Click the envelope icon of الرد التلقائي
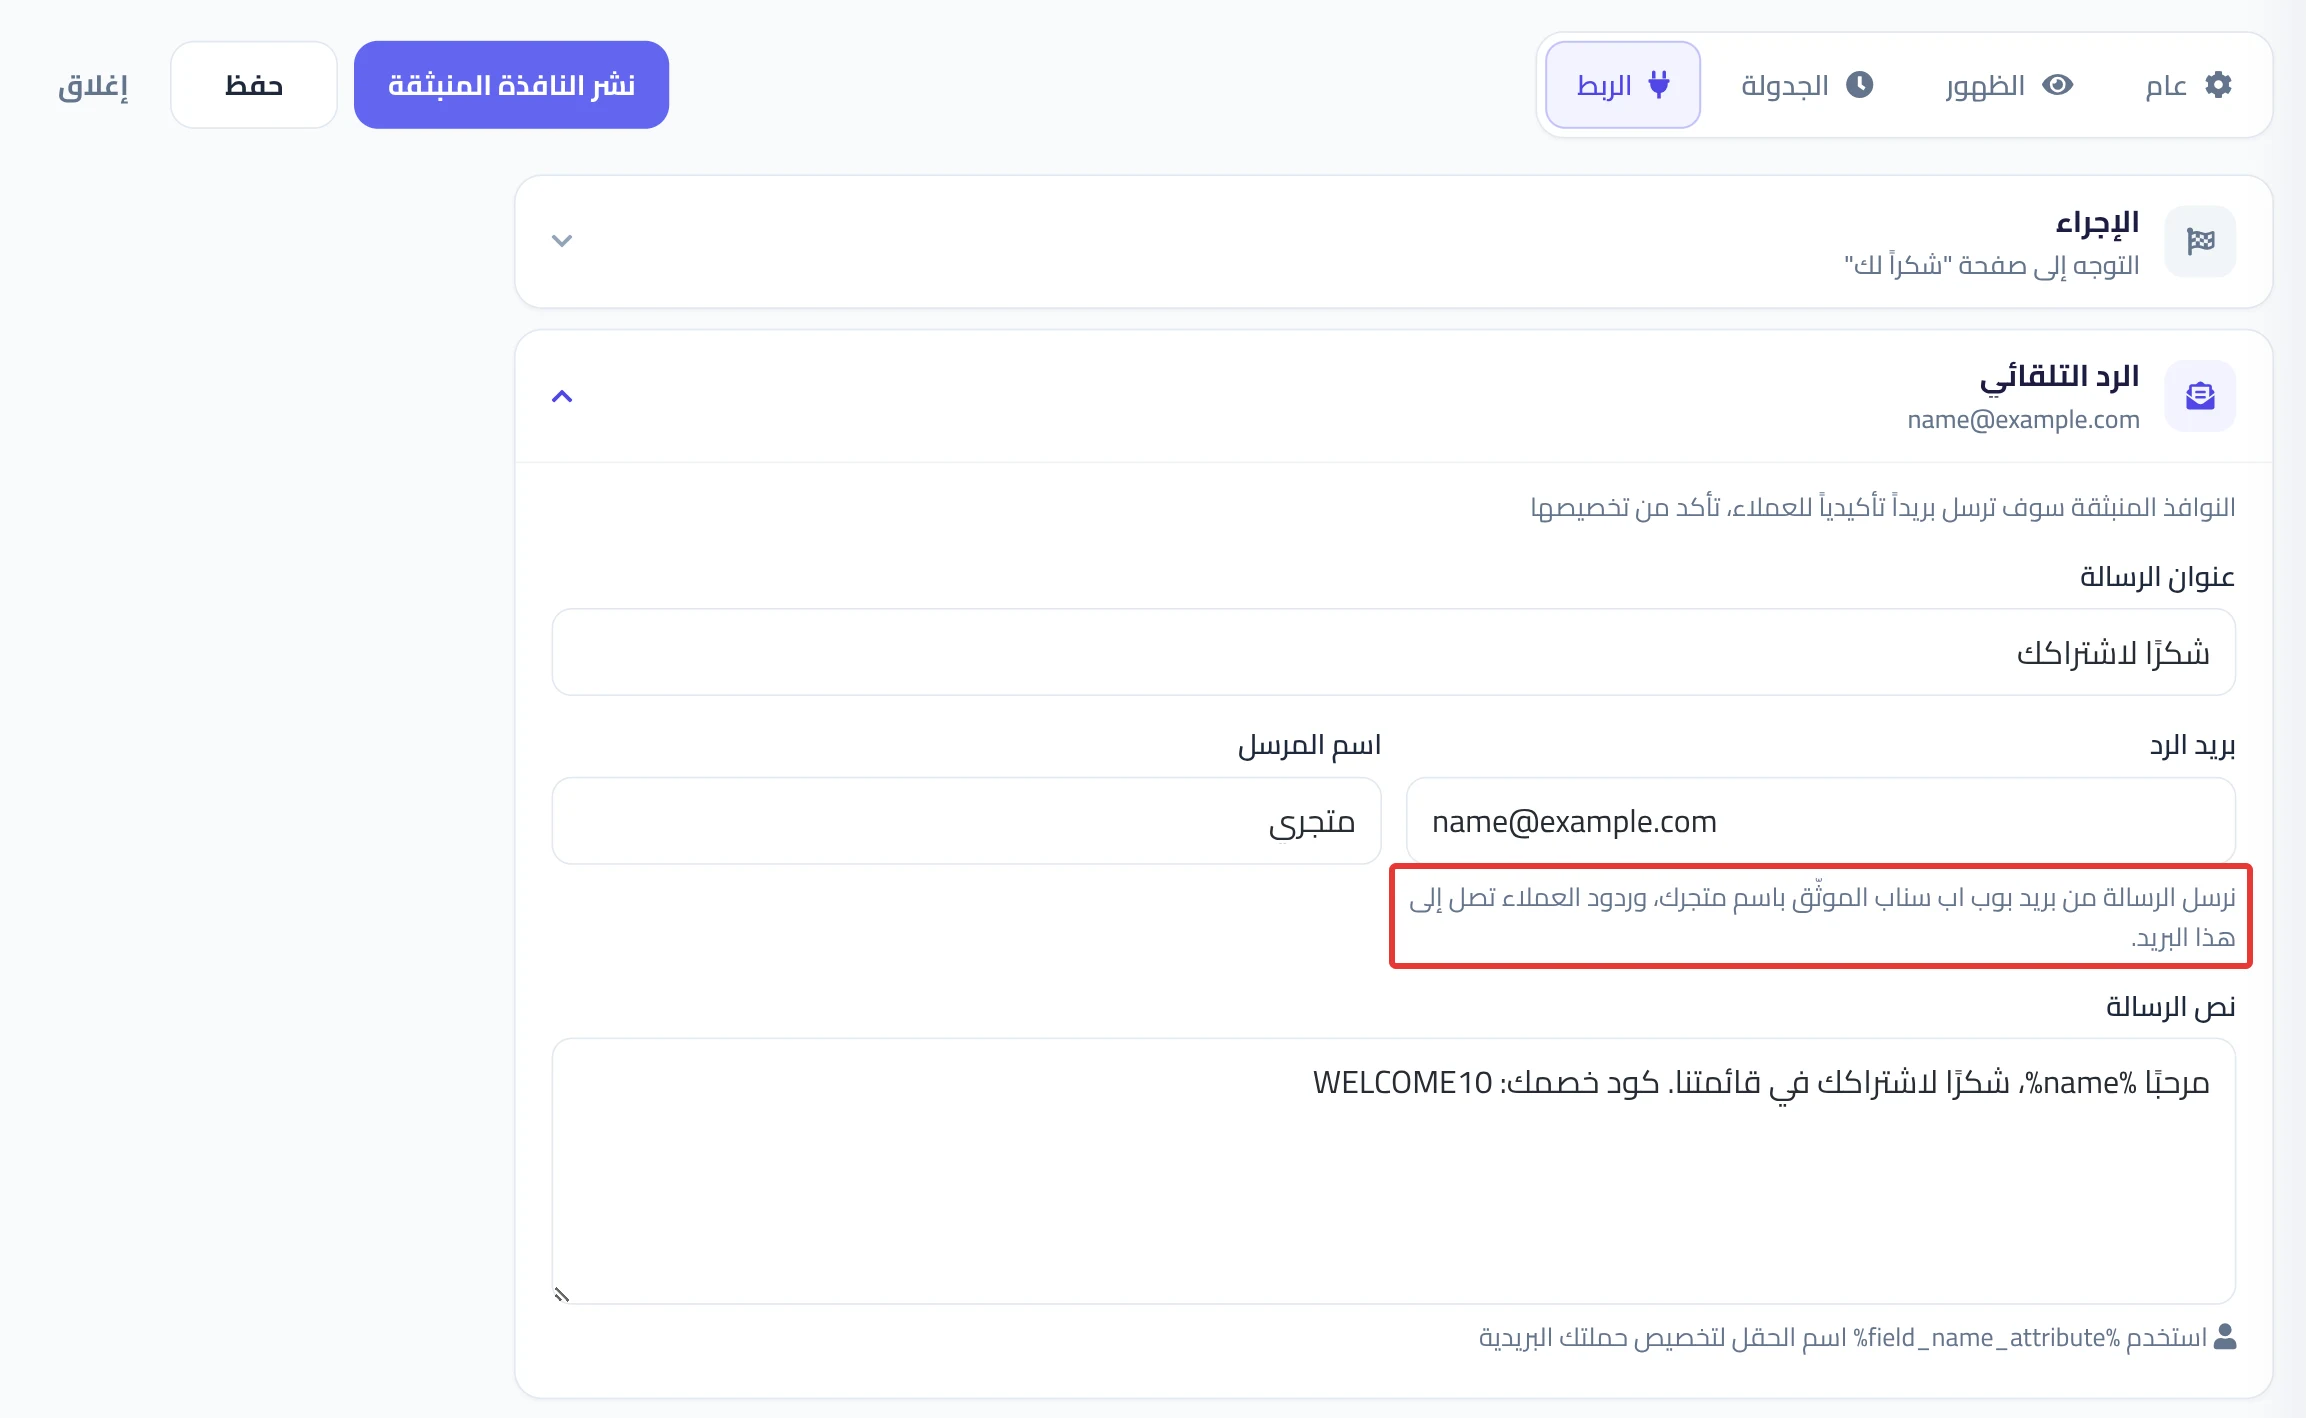 coord(2200,396)
